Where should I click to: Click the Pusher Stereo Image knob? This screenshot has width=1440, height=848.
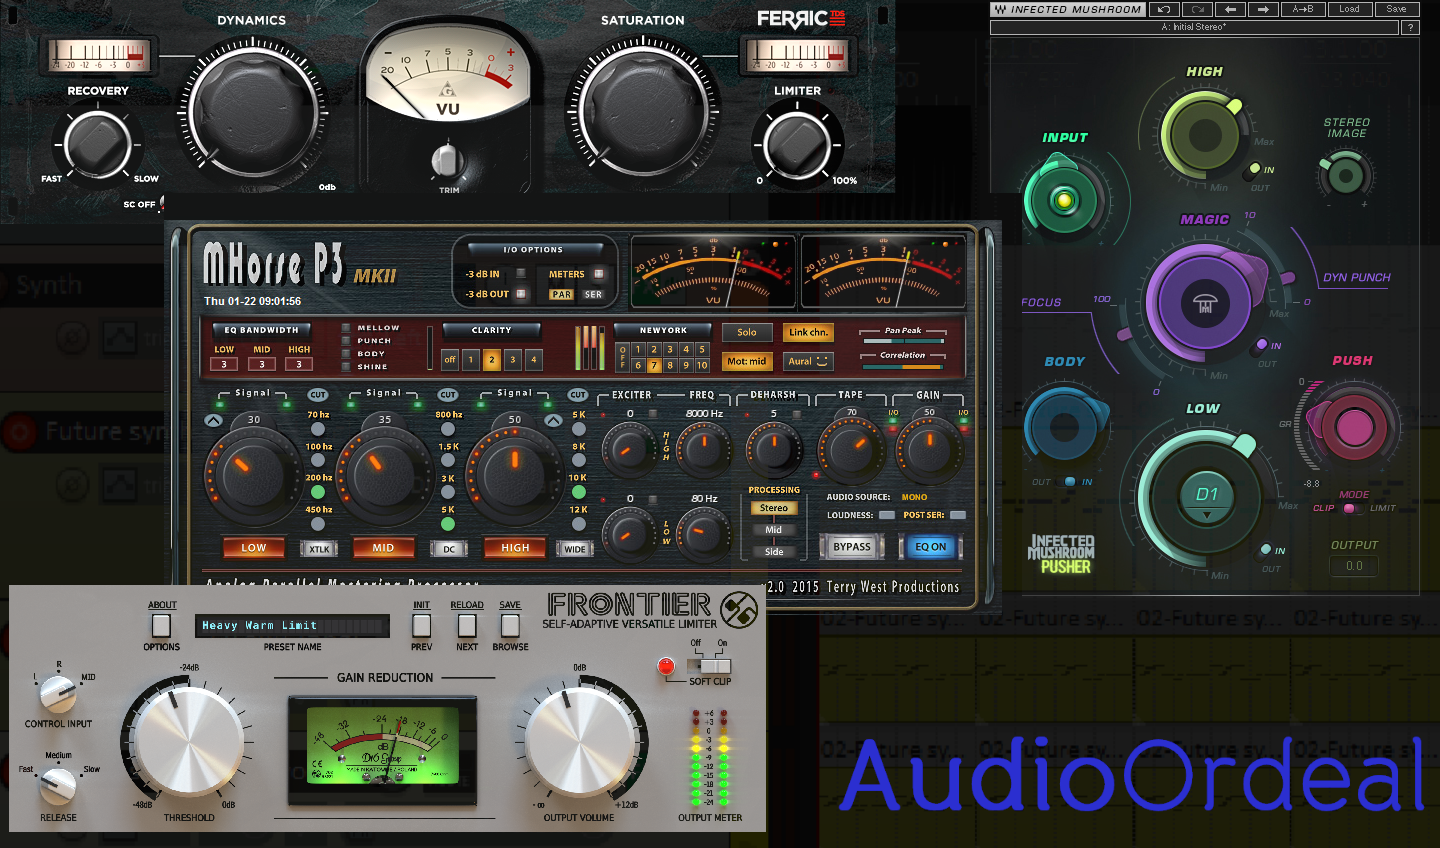click(1346, 176)
